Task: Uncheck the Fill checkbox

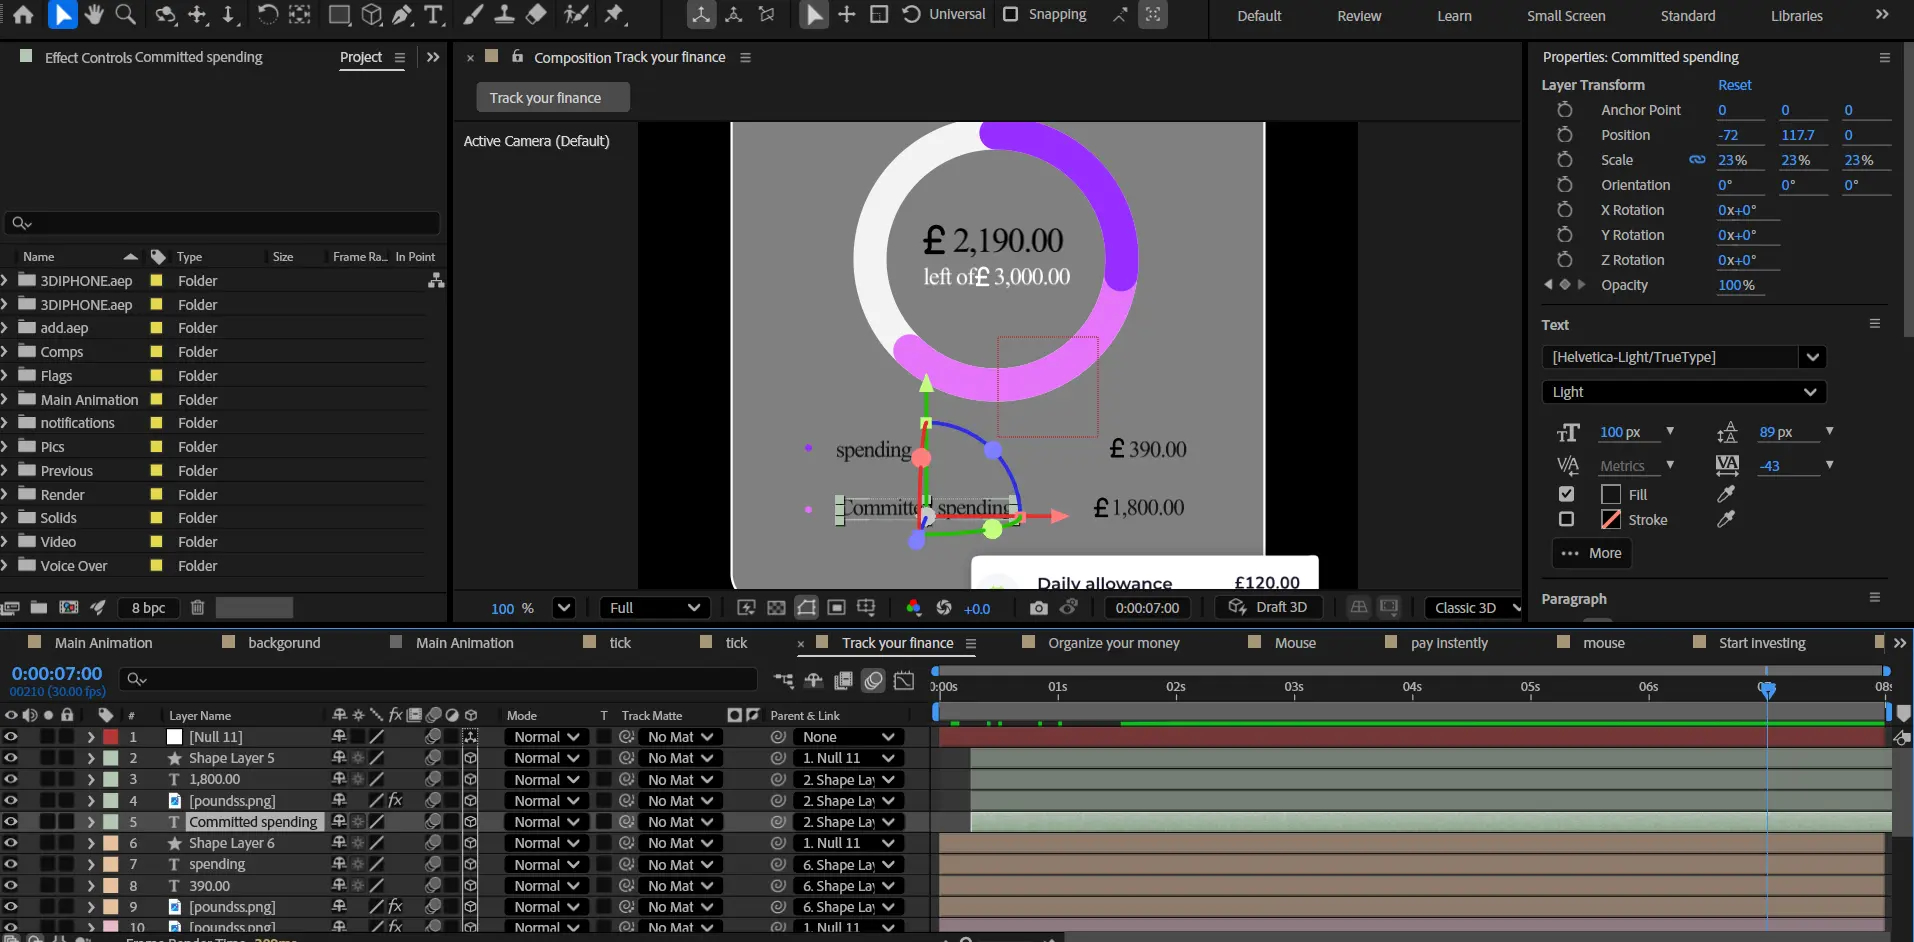Action: [x=1566, y=494]
